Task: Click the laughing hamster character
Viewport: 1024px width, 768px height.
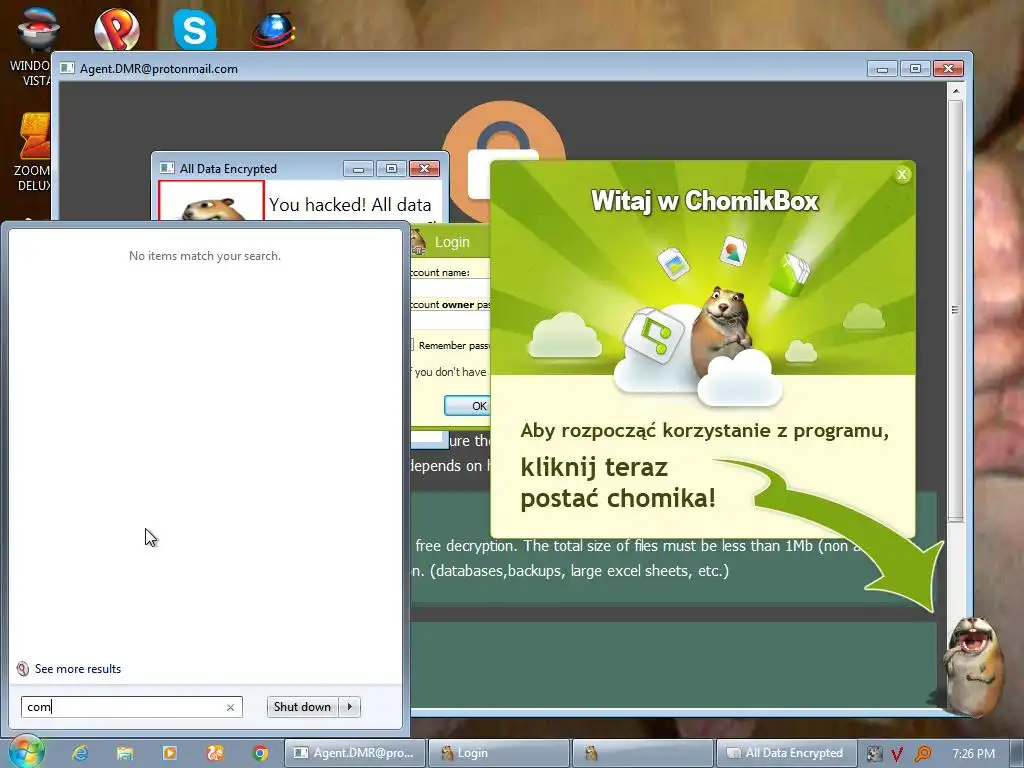Action: point(972,665)
